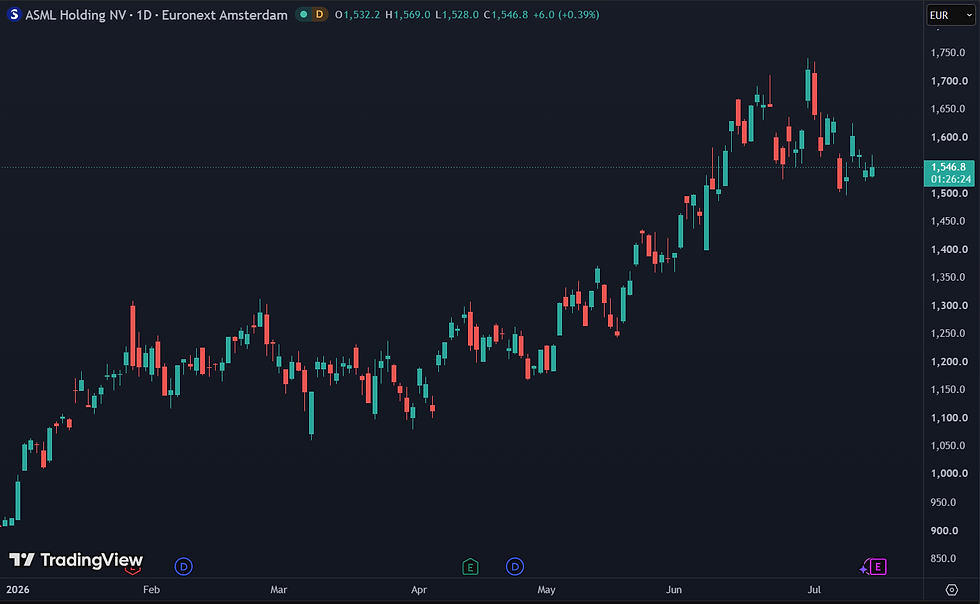This screenshot has height=604, width=980.
Task: Click the blue dividend D marker near Feb
Action: [183, 567]
